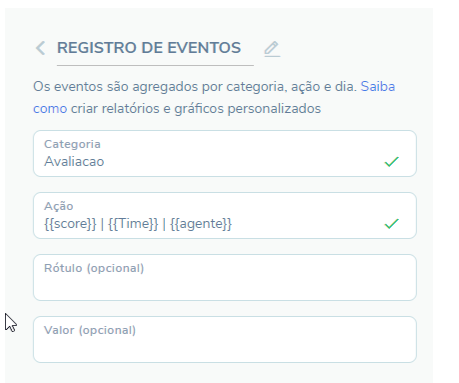Click the {{Time}} variable in Ação
Screen dimensions: 459x383
click(133, 224)
